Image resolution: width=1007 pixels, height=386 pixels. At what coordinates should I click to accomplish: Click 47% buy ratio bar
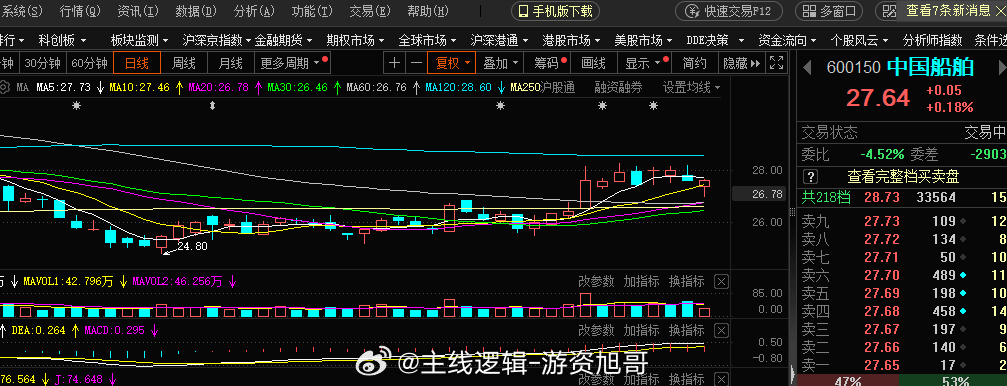point(848,382)
